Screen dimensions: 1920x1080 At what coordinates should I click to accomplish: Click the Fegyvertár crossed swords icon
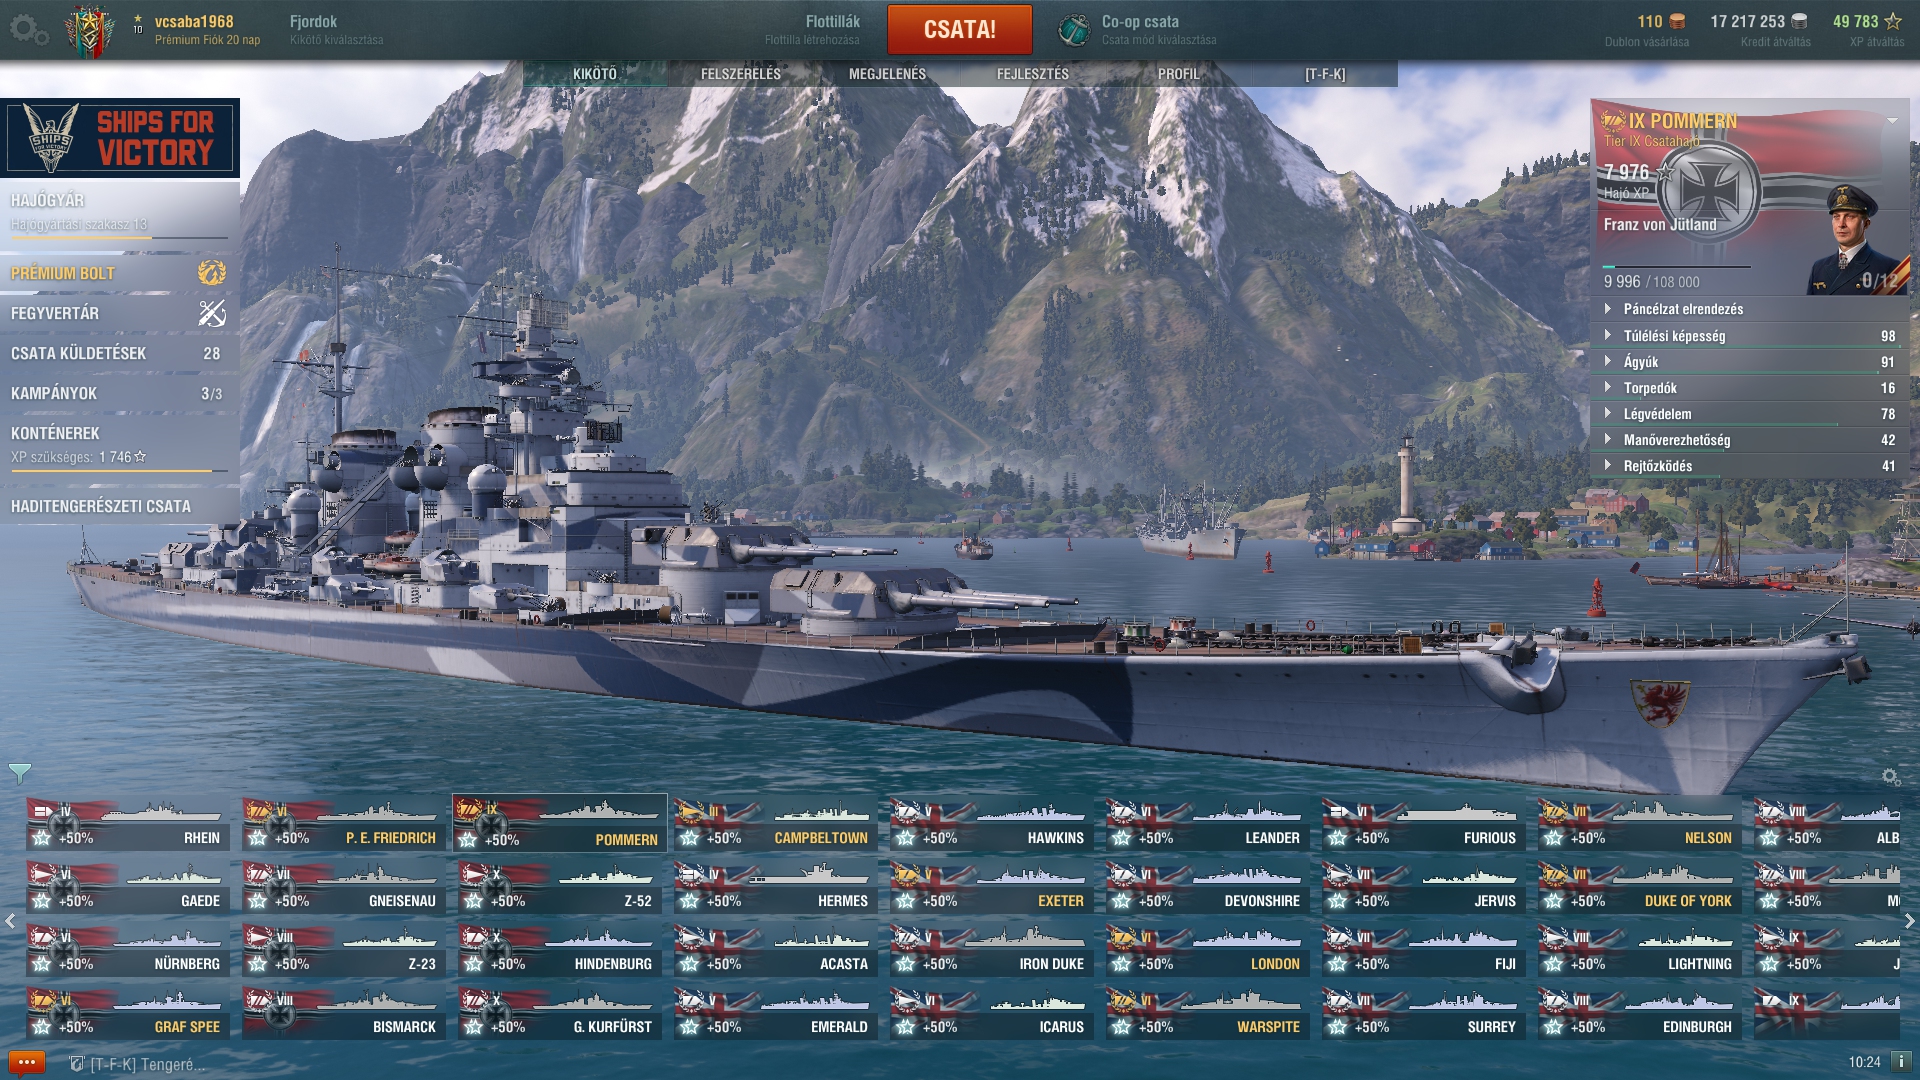click(x=211, y=313)
